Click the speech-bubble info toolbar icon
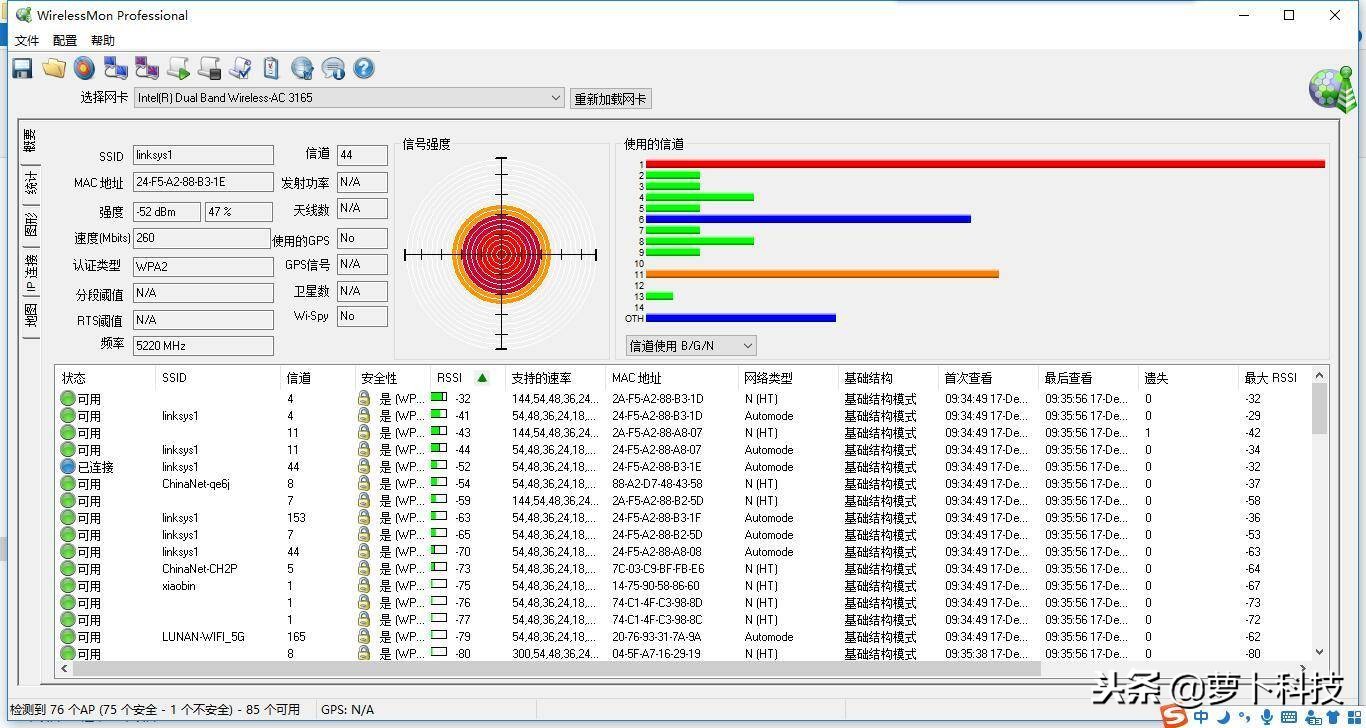This screenshot has width=1366, height=728. (332, 68)
